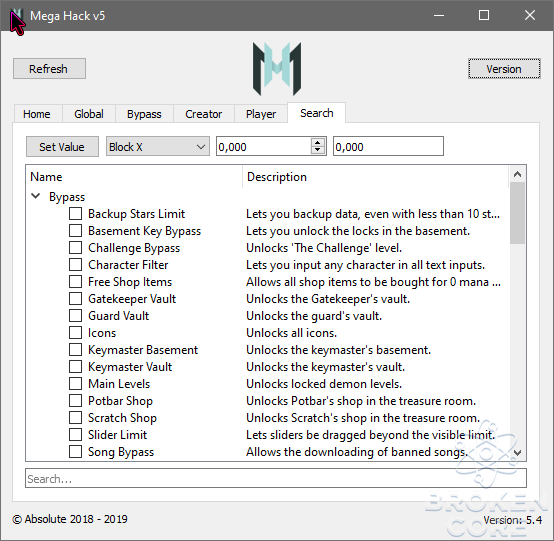Increase value with spinner up arrow
The image size is (554, 541).
(318, 142)
